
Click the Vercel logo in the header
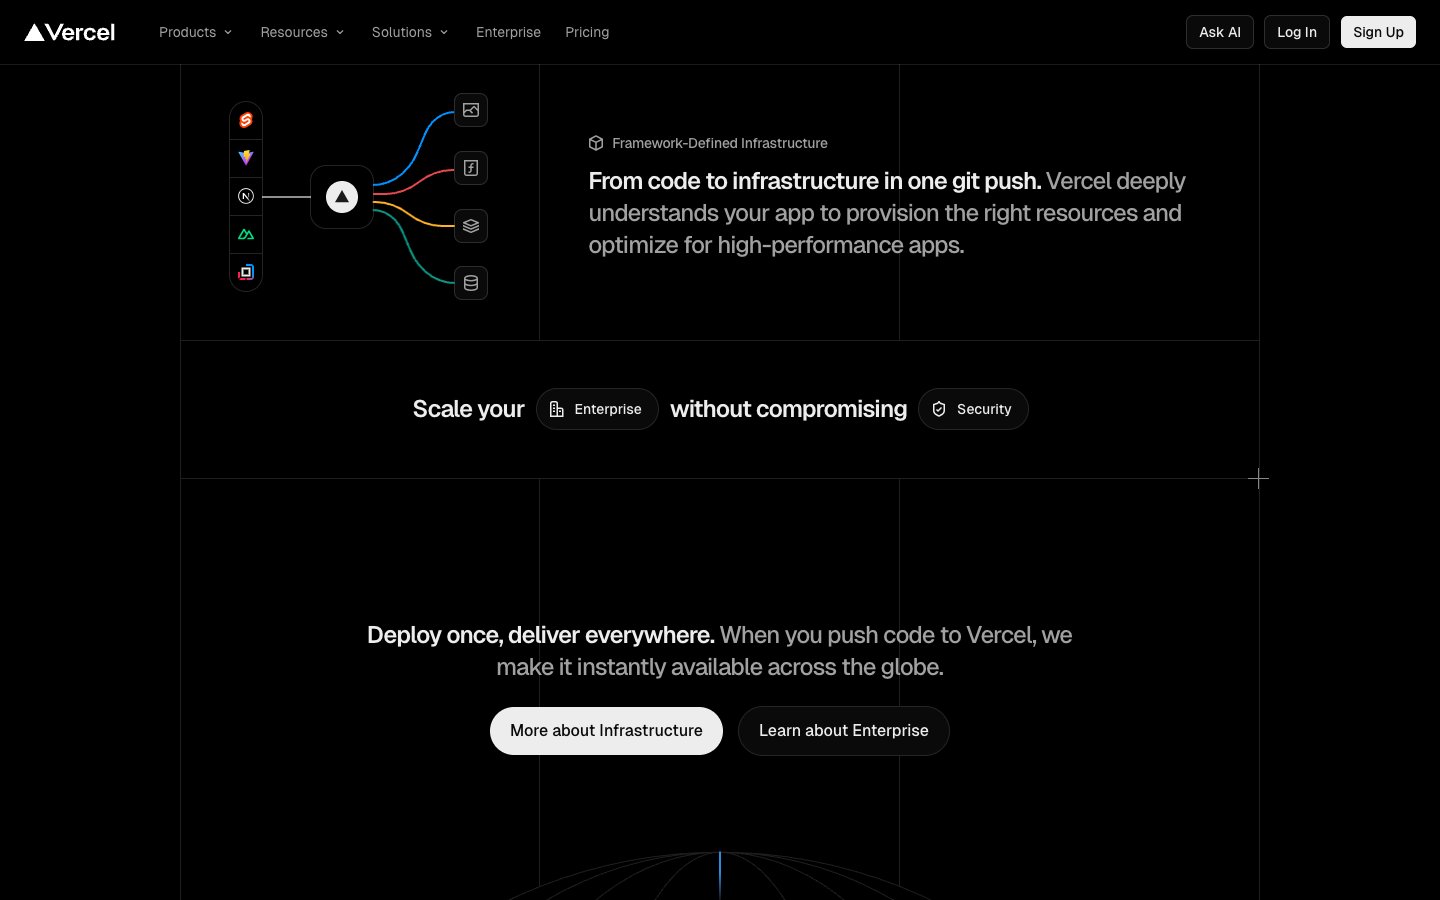click(x=70, y=32)
